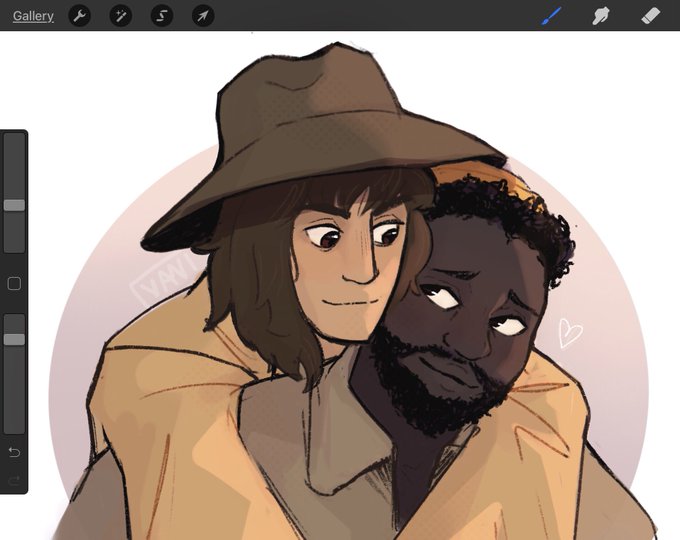Open the Actions wrench menu
This screenshot has width=680, height=540.
coord(79,16)
